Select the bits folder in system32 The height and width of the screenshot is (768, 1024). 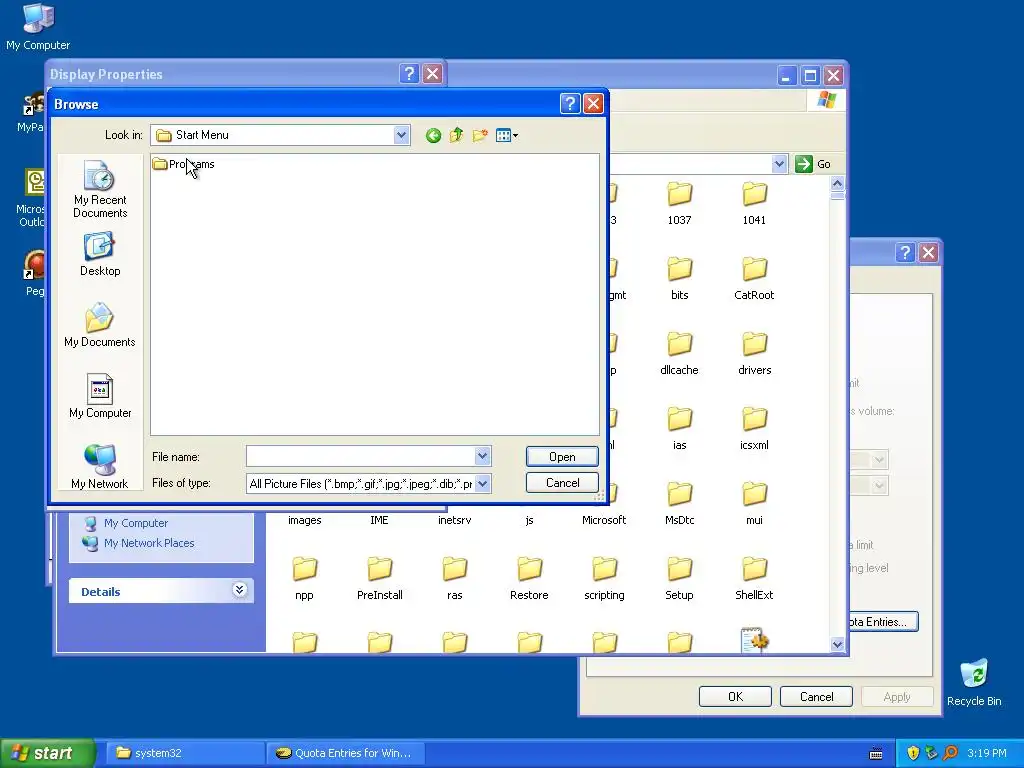(679, 278)
